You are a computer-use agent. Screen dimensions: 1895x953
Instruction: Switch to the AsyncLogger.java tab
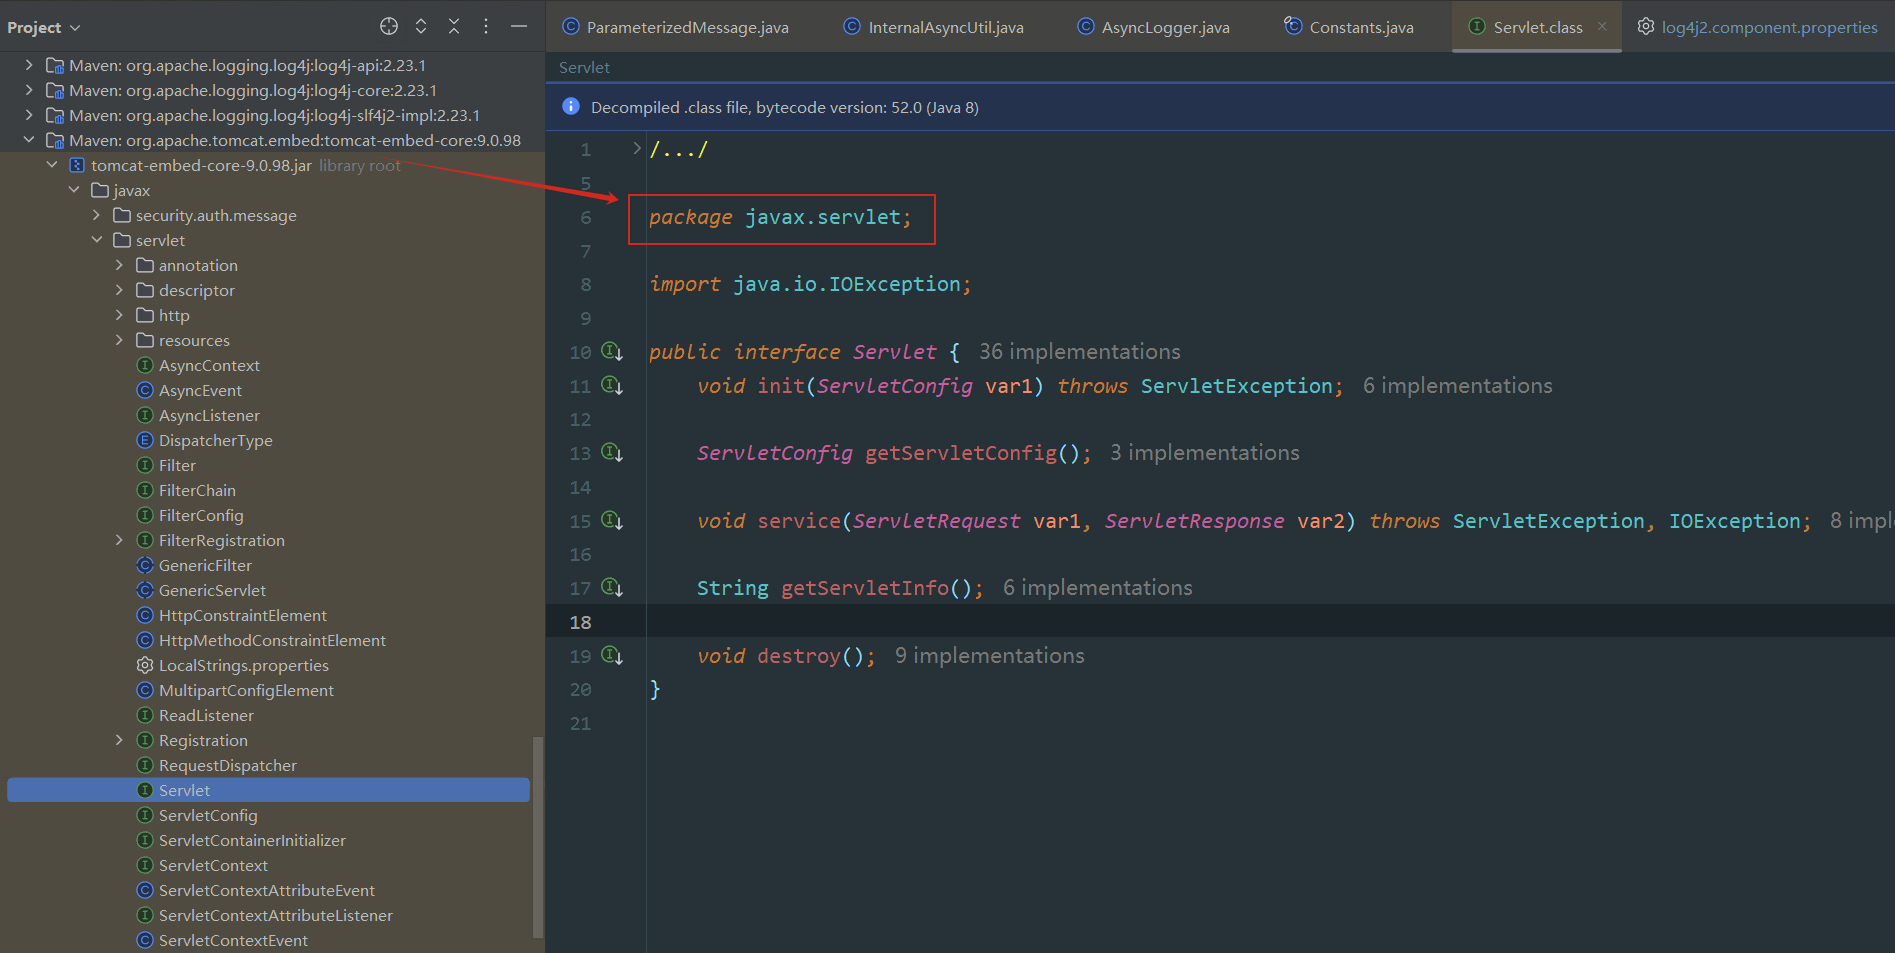1164,28
